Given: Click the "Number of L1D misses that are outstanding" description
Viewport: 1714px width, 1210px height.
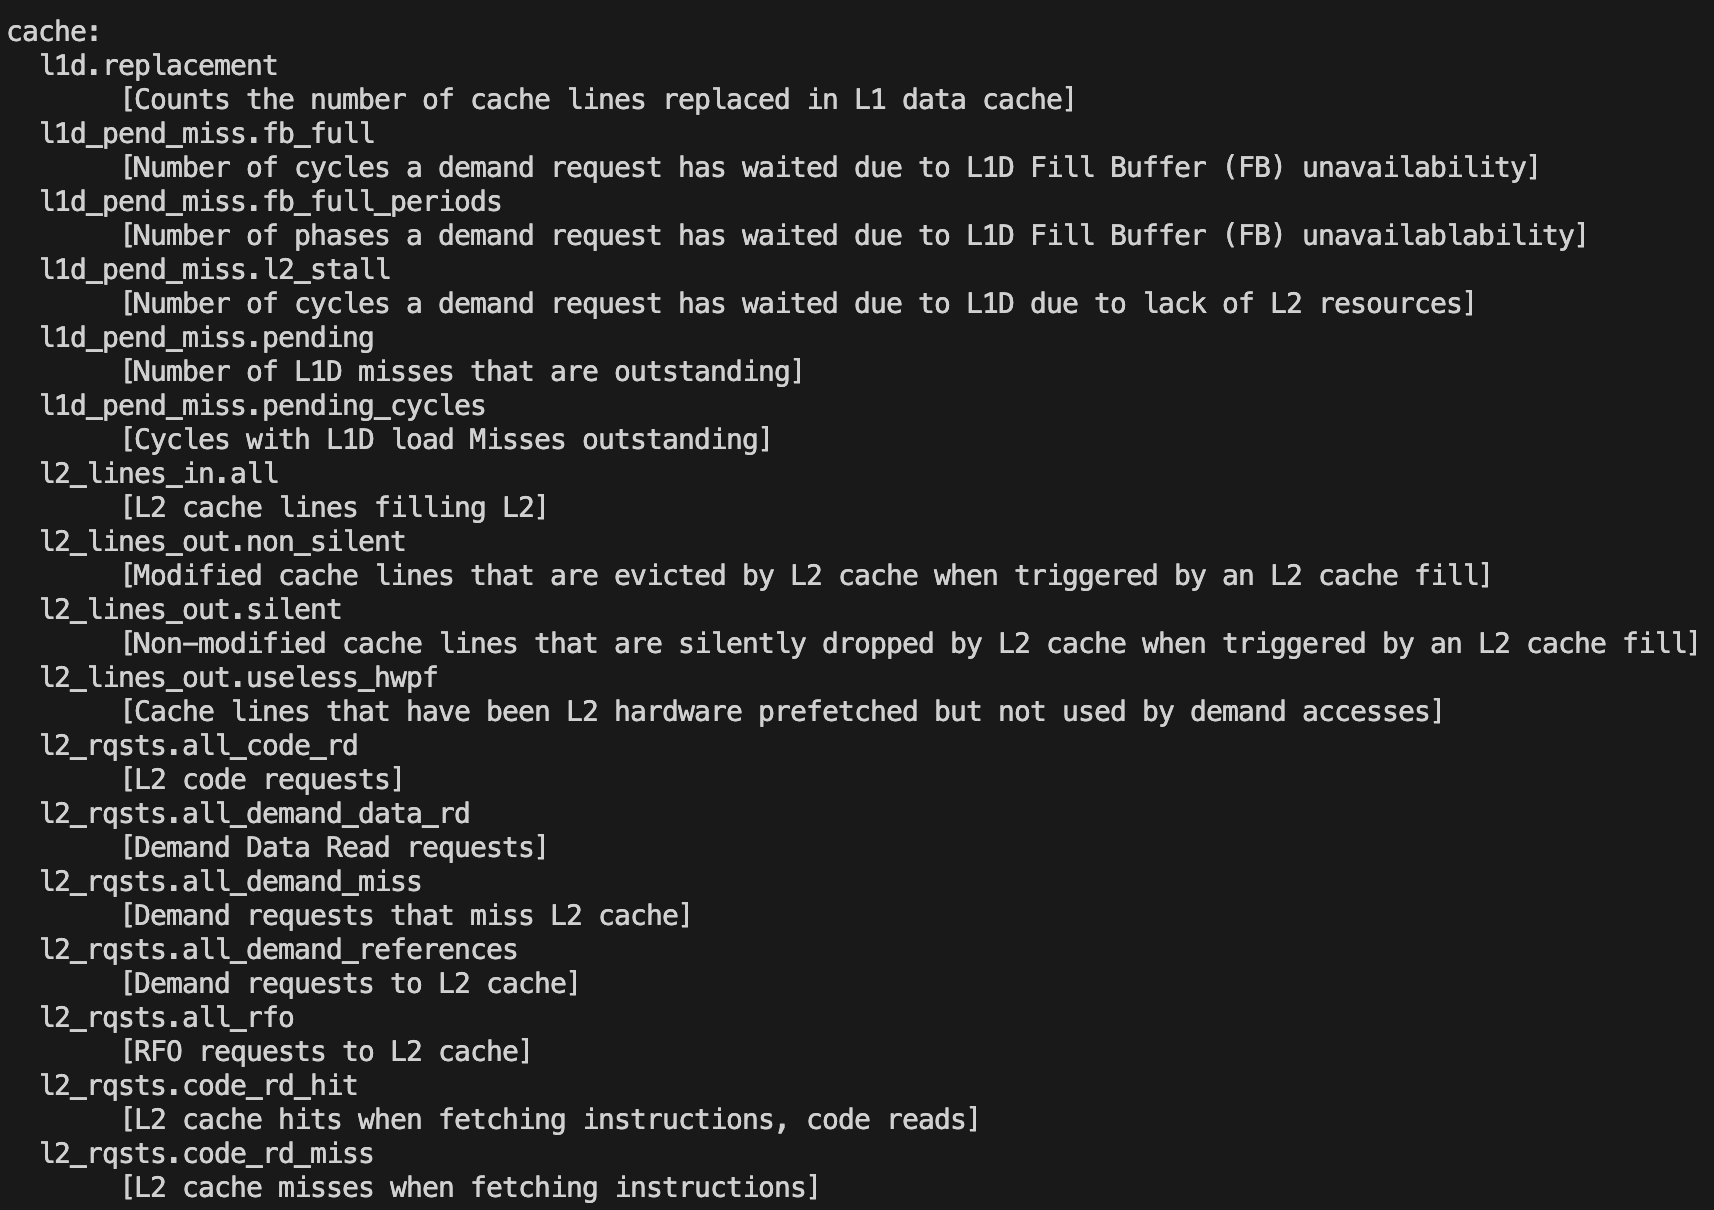Looking at the screenshot, I should [462, 371].
